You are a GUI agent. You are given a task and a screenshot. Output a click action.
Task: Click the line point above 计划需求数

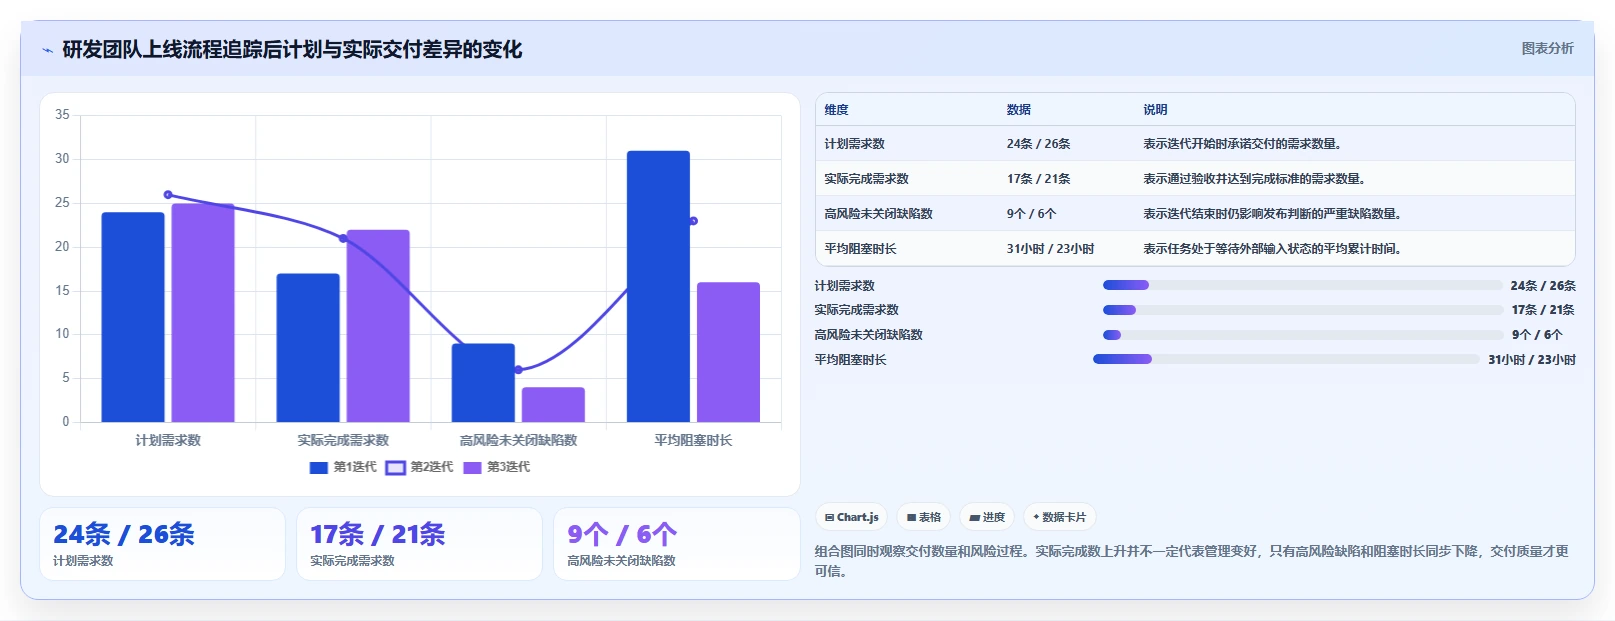[168, 195]
